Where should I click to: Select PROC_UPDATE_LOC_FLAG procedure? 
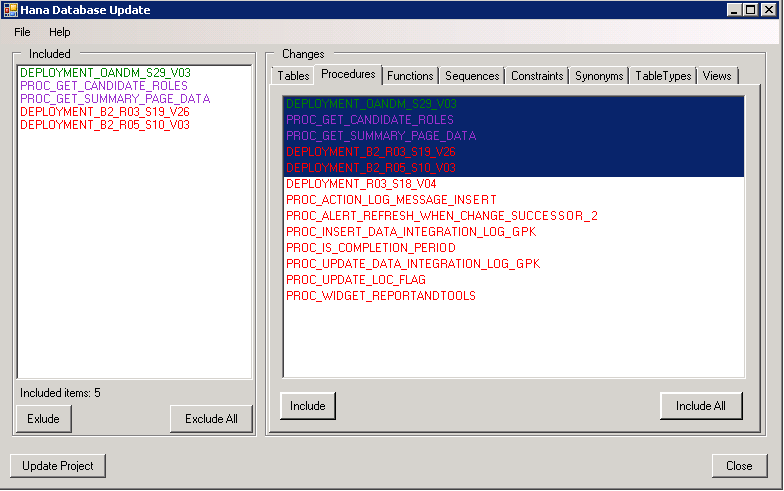(514, 280)
